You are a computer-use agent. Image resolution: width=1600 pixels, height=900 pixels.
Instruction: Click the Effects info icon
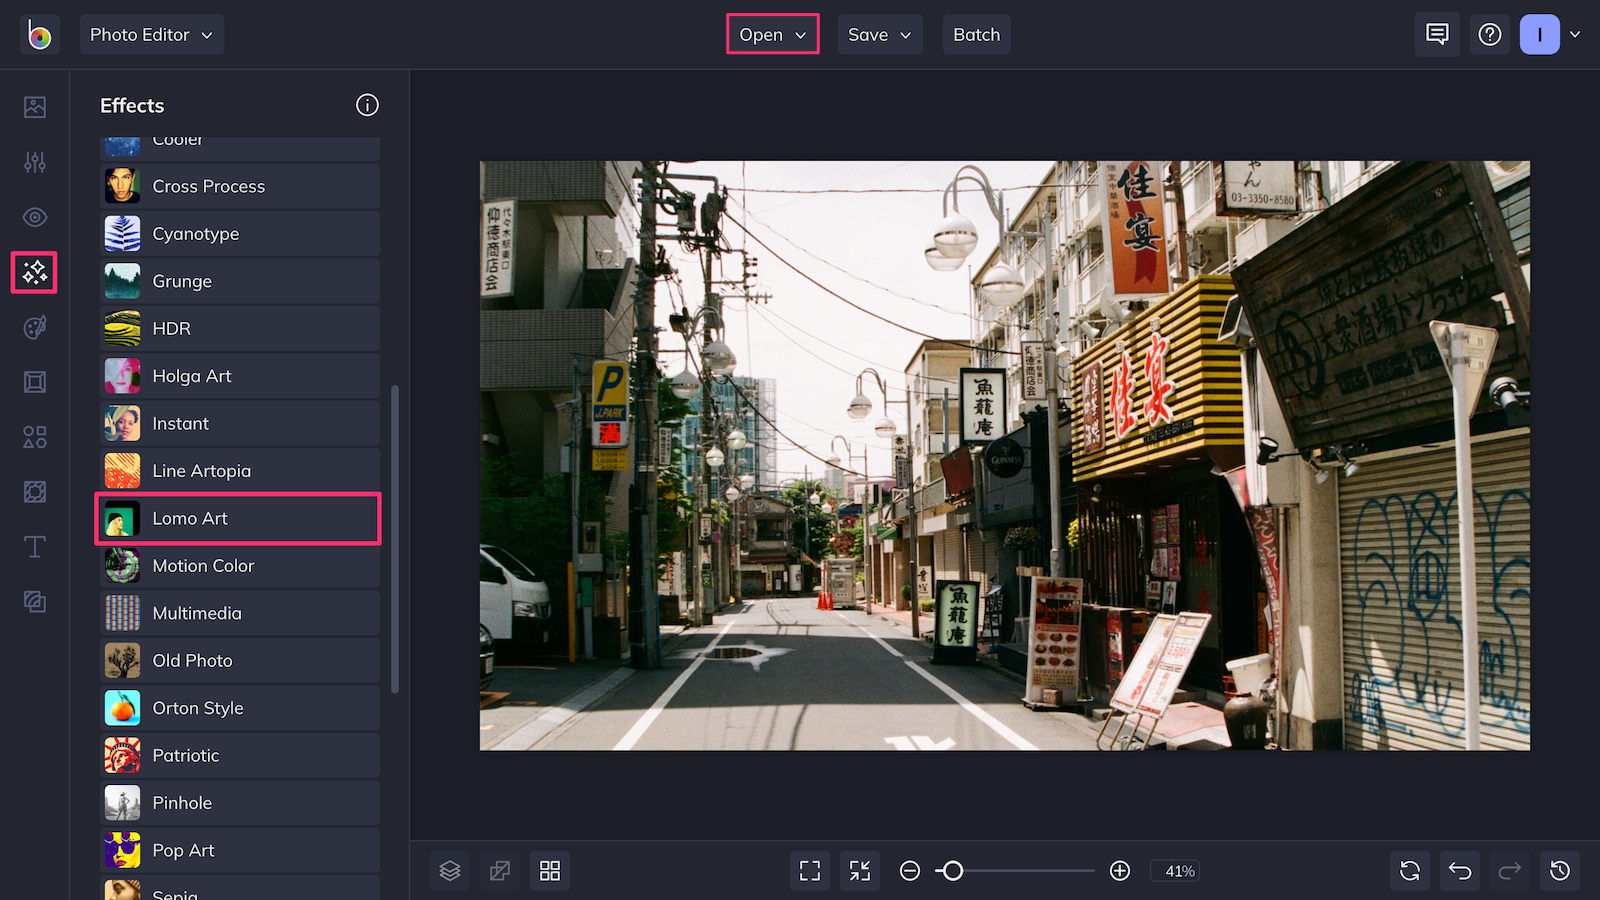click(367, 105)
